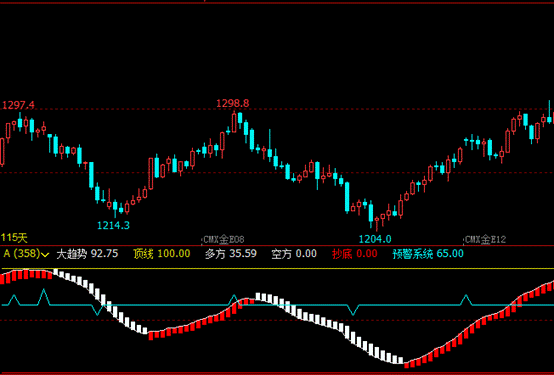Click the 大趋势 92.75 indicator label
This screenshot has width=554, height=375.
(87, 253)
